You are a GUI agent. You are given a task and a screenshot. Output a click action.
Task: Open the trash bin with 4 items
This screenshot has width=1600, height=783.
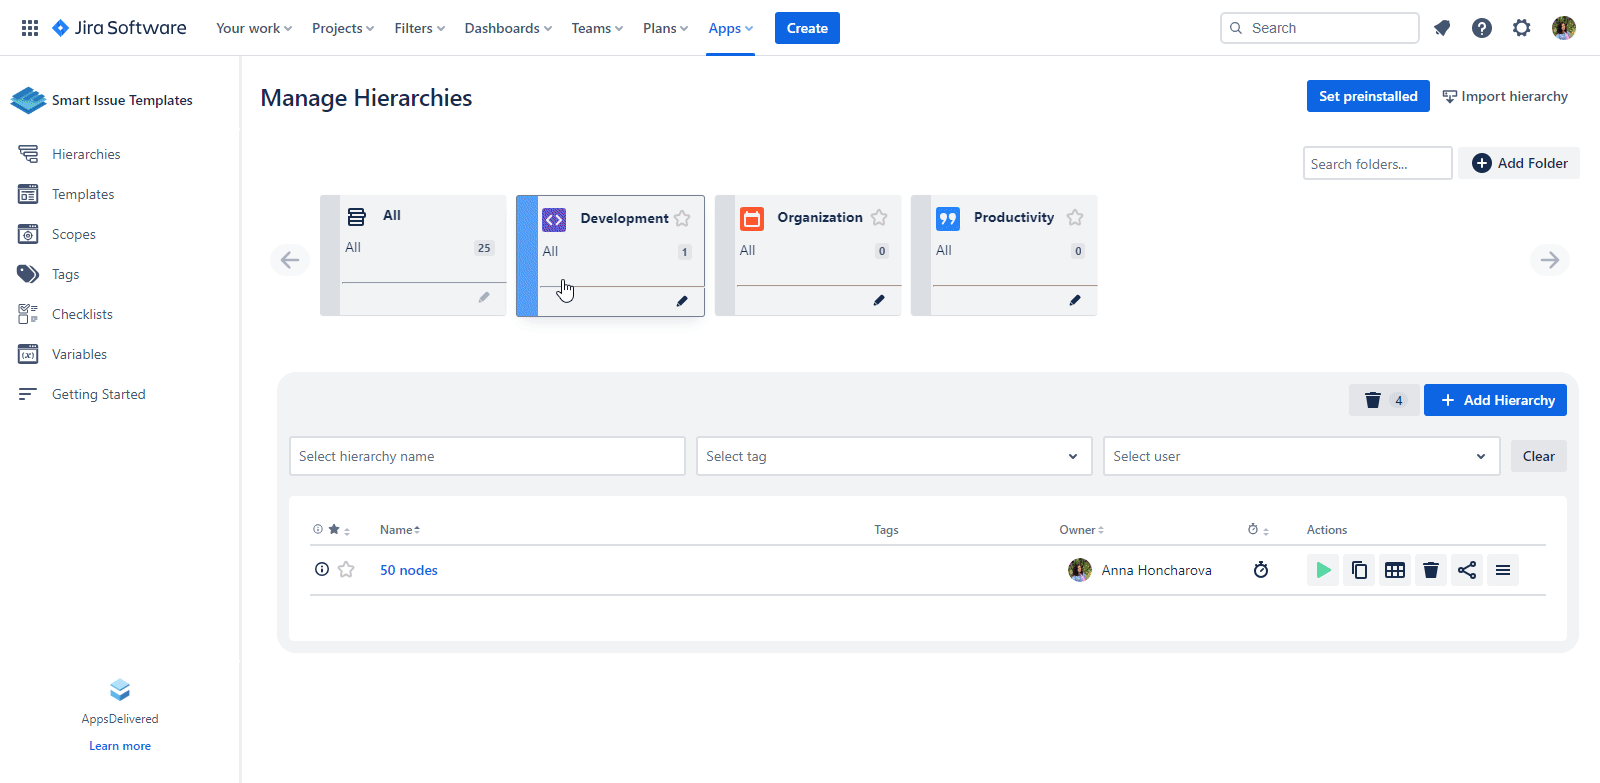tap(1383, 400)
